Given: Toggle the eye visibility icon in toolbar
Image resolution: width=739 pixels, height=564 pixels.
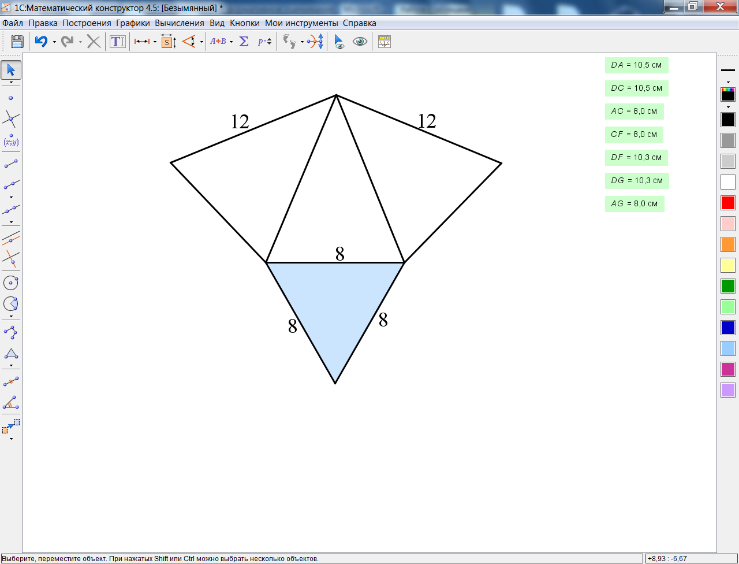Looking at the screenshot, I should point(360,41).
